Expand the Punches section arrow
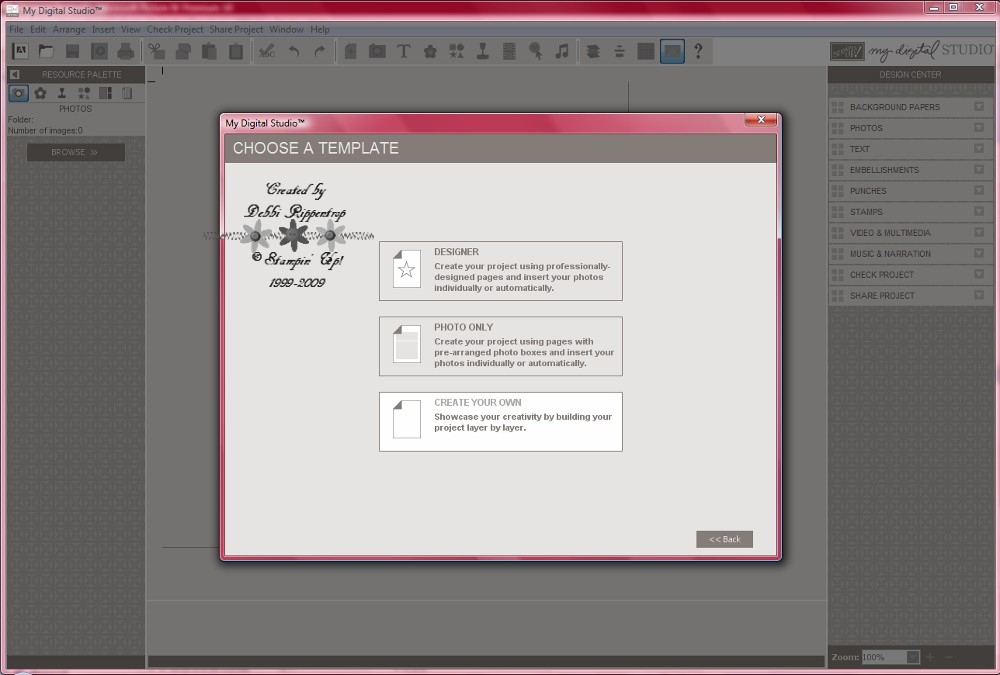Screen dimensions: 1000x675 [x=979, y=191]
